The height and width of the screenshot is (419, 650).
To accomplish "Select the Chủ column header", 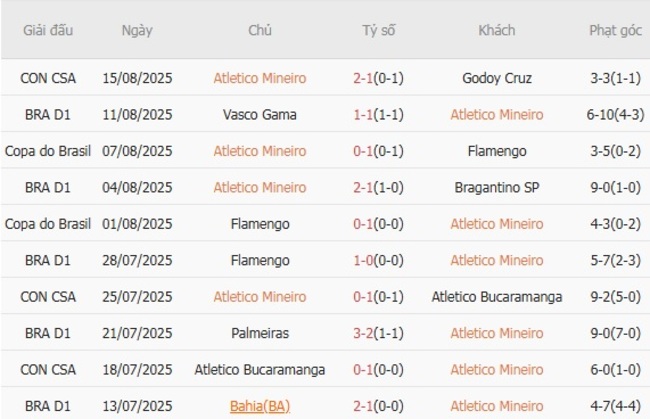I will pyautogui.click(x=259, y=30).
